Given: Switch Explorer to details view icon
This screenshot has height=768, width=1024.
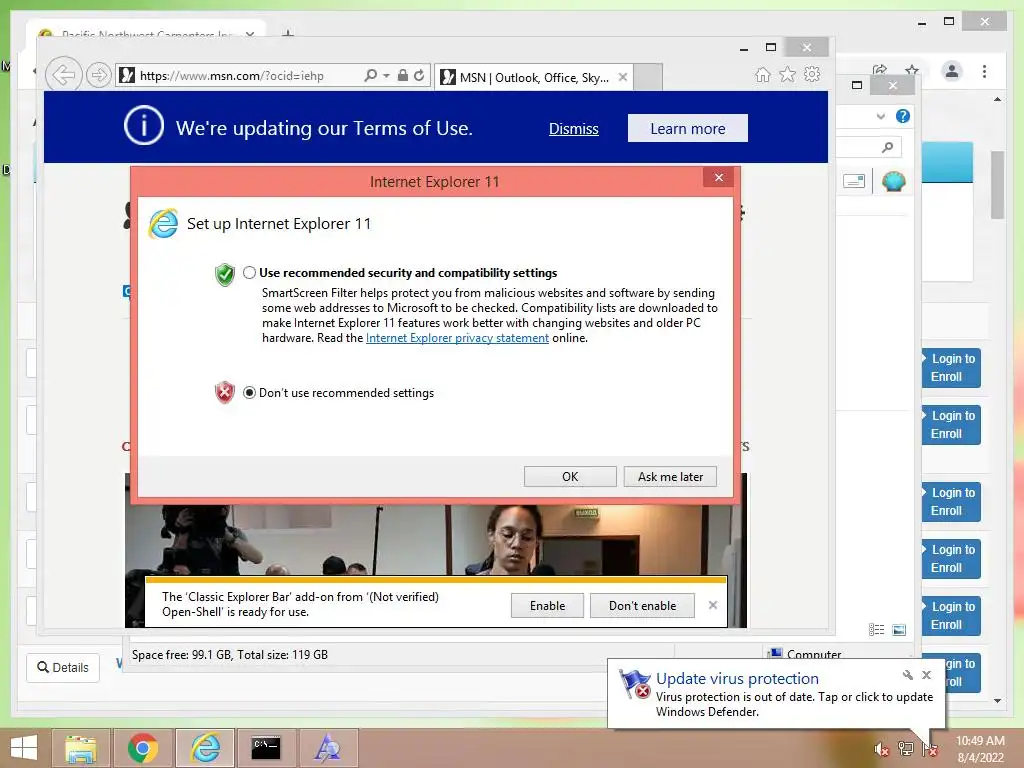Looking at the screenshot, I should click(876, 630).
